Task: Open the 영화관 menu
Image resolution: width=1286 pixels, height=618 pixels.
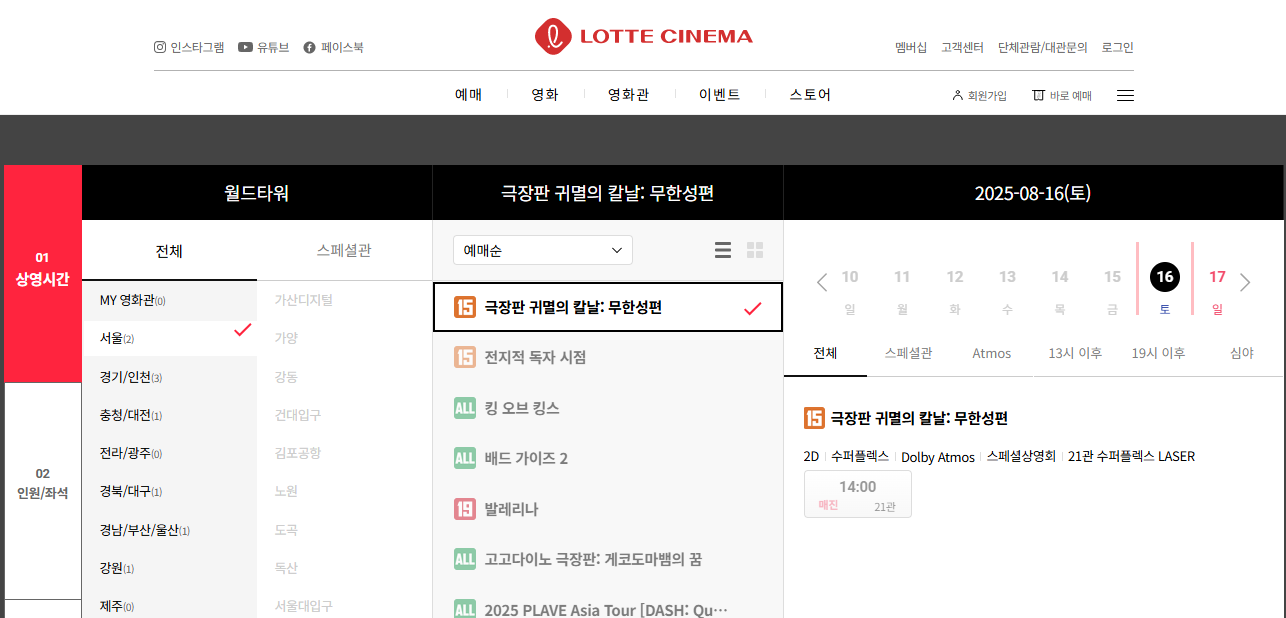Action: pos(628,95)
